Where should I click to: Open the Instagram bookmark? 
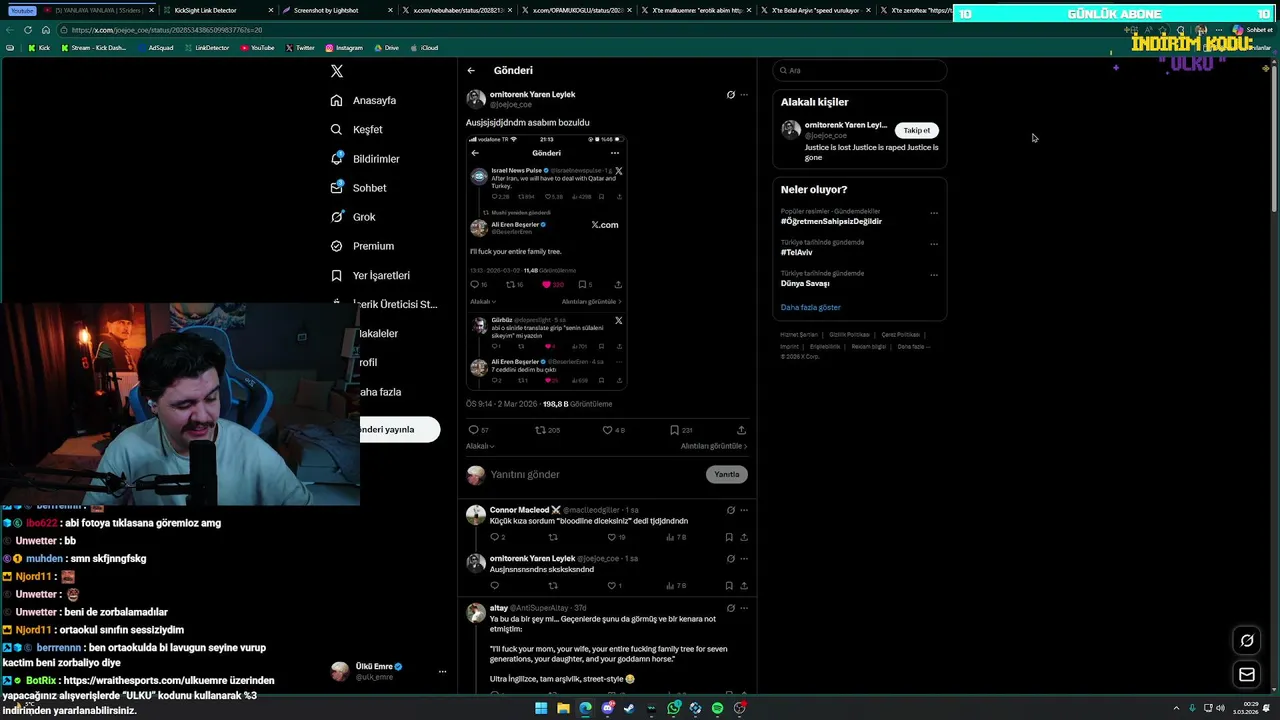(x=344, y=48)
